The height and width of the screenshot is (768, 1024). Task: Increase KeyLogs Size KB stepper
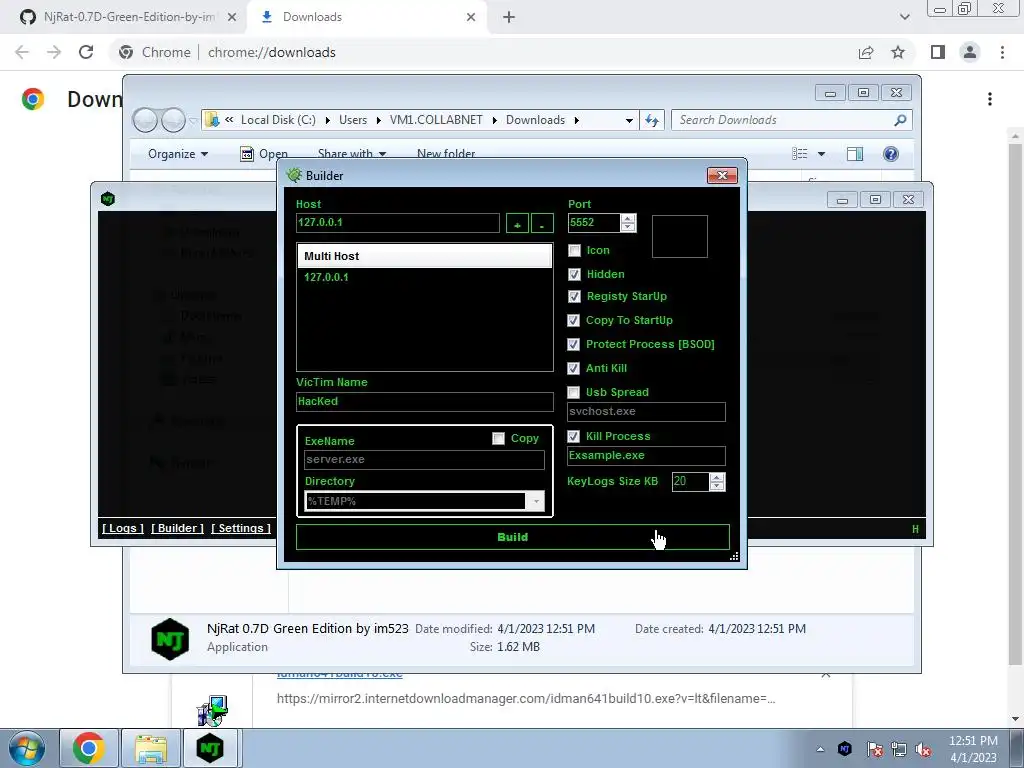click(717, 477)
